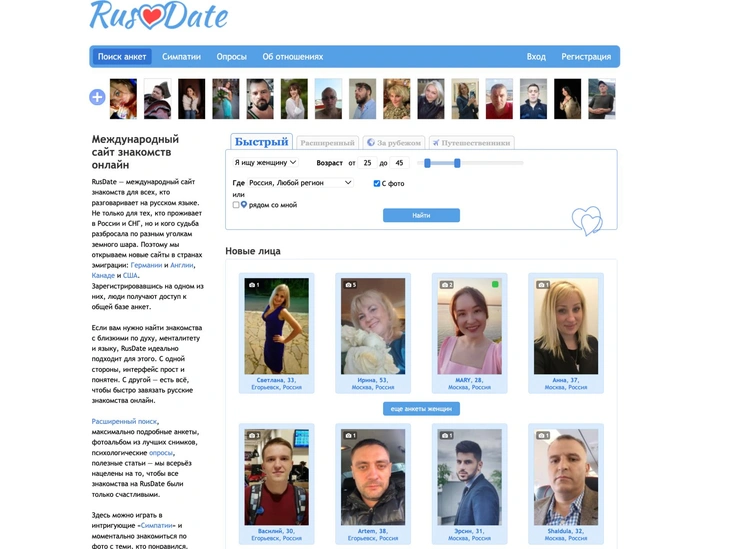Click the 'Найти' search button
Viewport: 732px width, 549px height.
click(x=421, y=215)
